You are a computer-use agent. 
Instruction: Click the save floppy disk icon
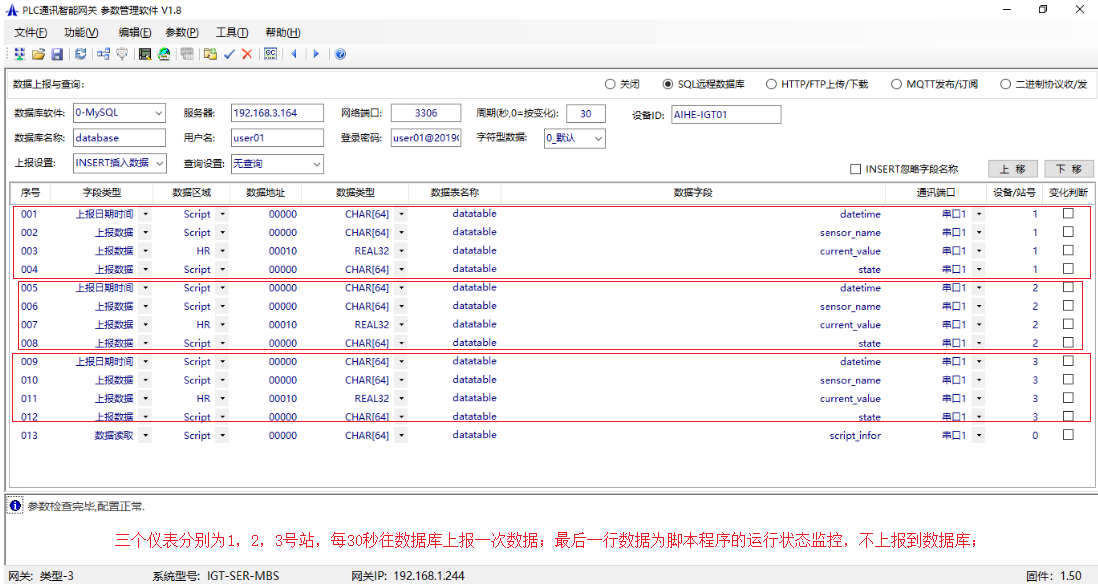point(57,54)
